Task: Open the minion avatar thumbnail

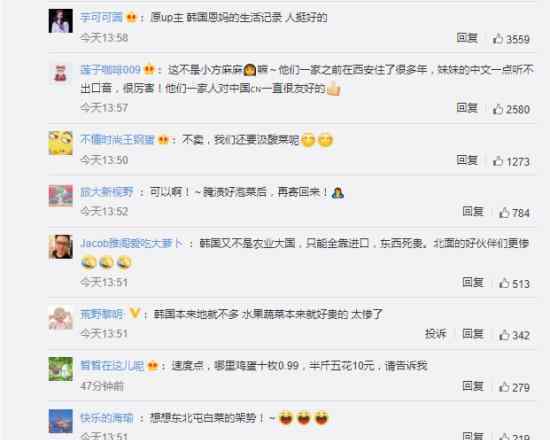Action: [61, 143]
